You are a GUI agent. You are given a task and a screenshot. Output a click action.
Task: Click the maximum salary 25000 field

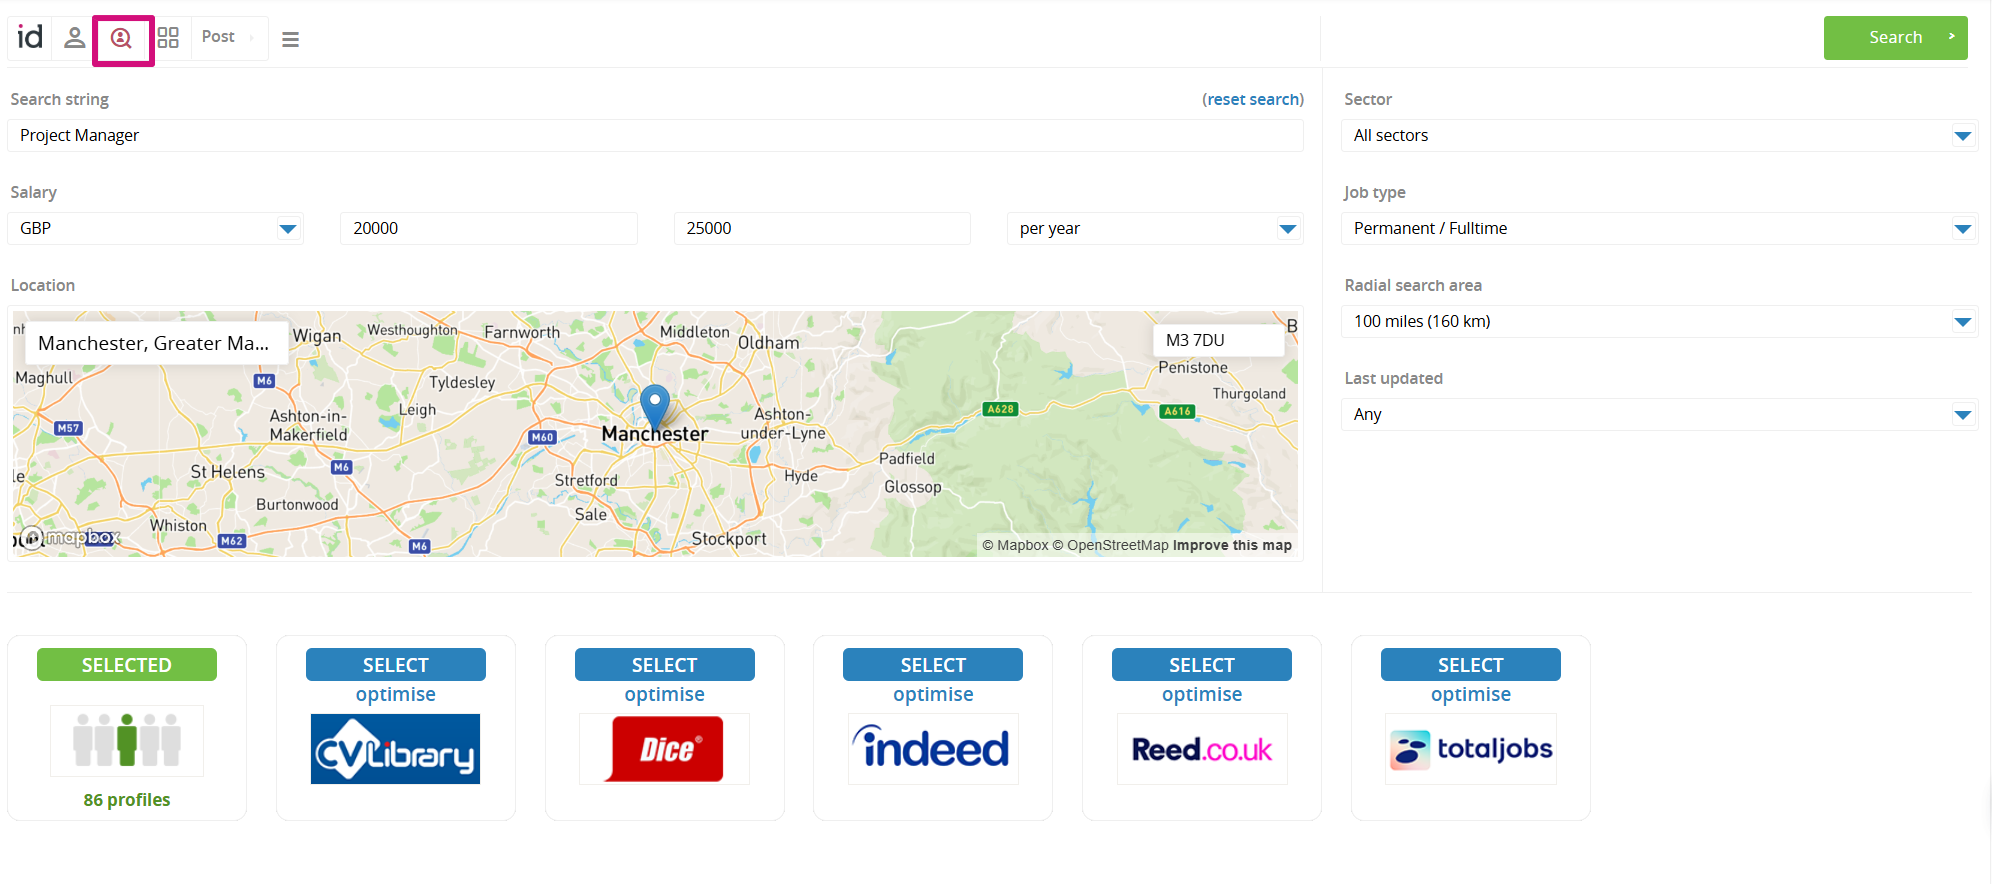tap(822, 229)
